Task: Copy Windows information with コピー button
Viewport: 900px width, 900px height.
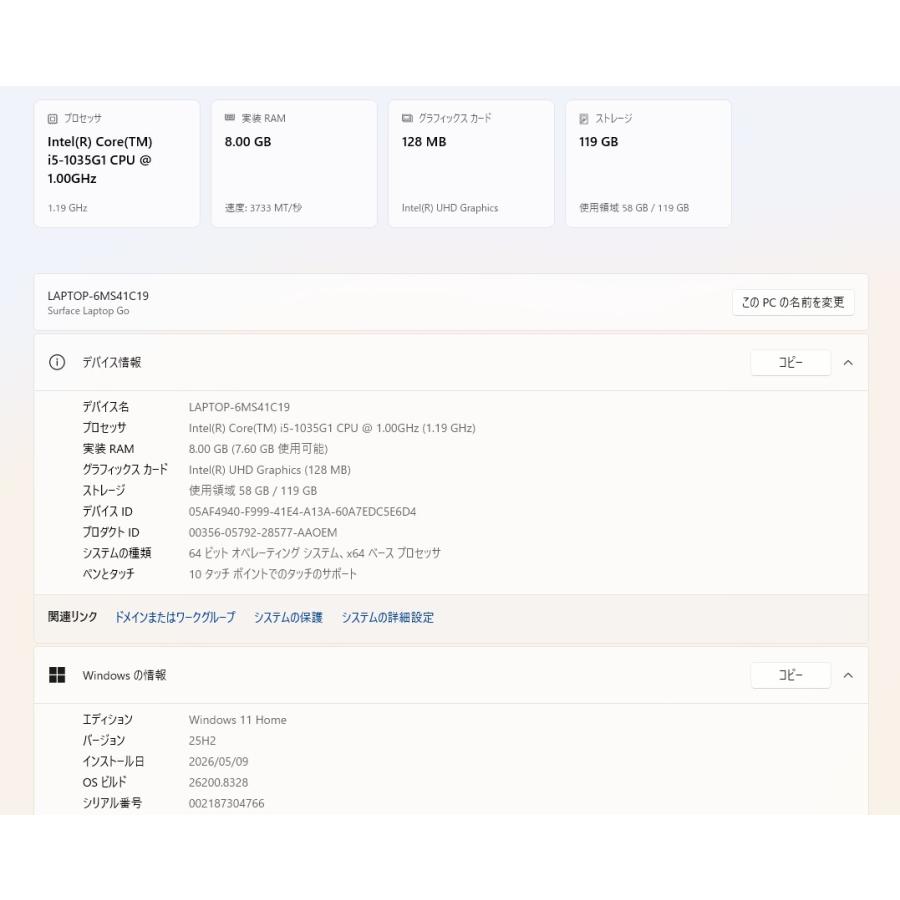Action: [790, 676]
